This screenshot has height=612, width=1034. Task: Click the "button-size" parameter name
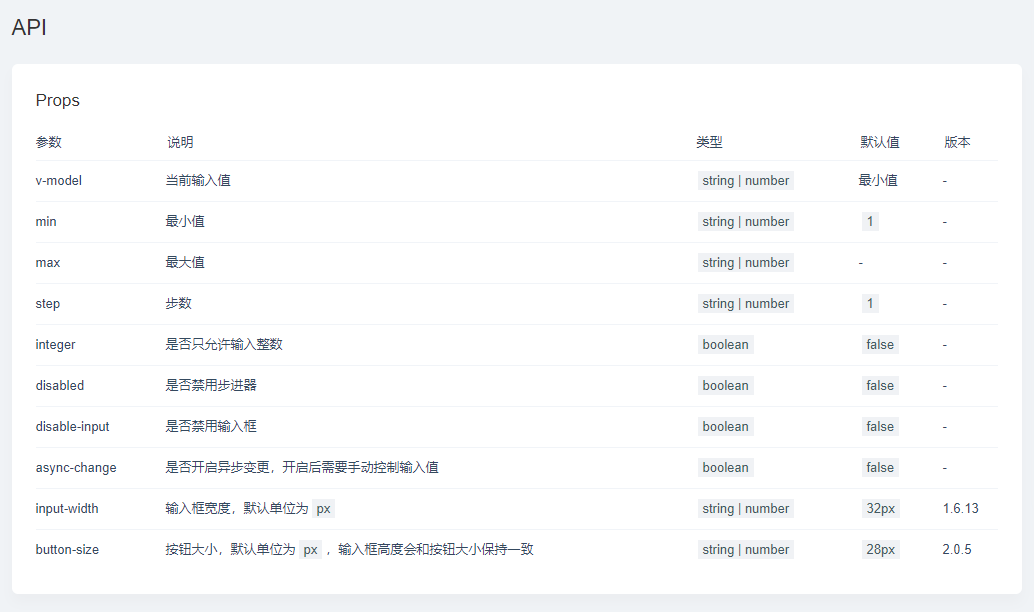pyautogui.click(x=69, y=549)
